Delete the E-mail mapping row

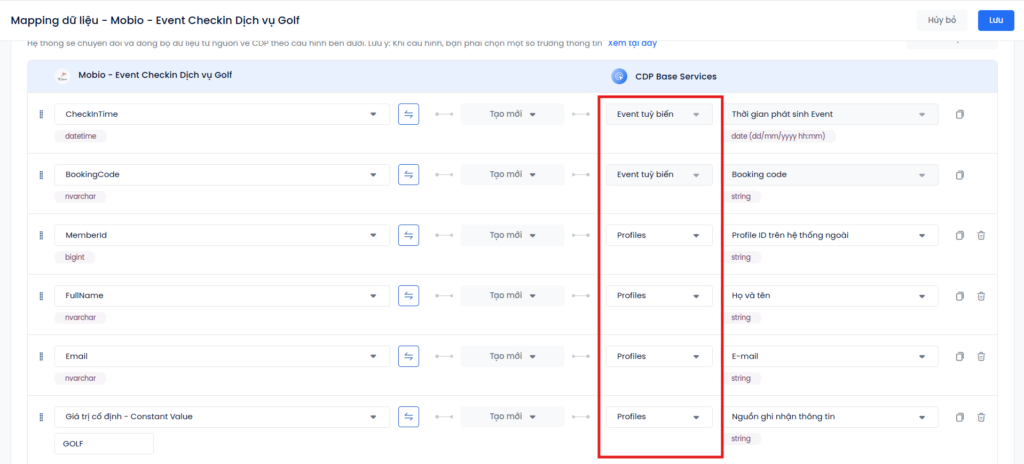click(x=981, y=357)
